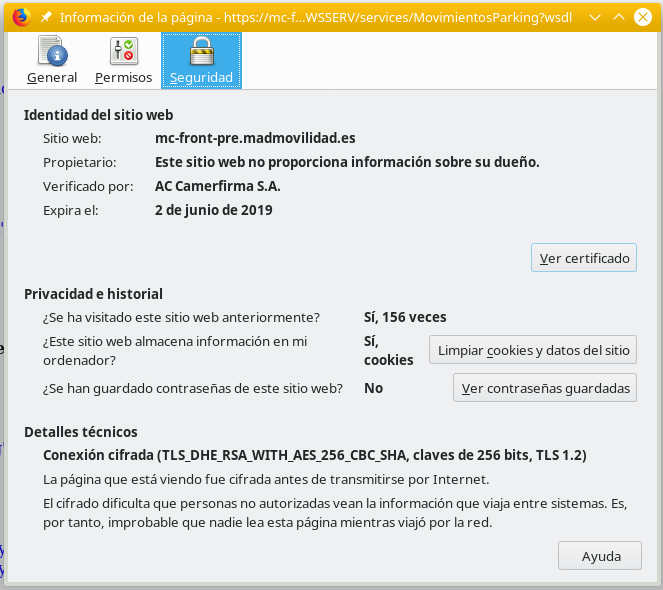This screenshot has width=663, height=590.
Task: Open the General tab
Action: 52,60
